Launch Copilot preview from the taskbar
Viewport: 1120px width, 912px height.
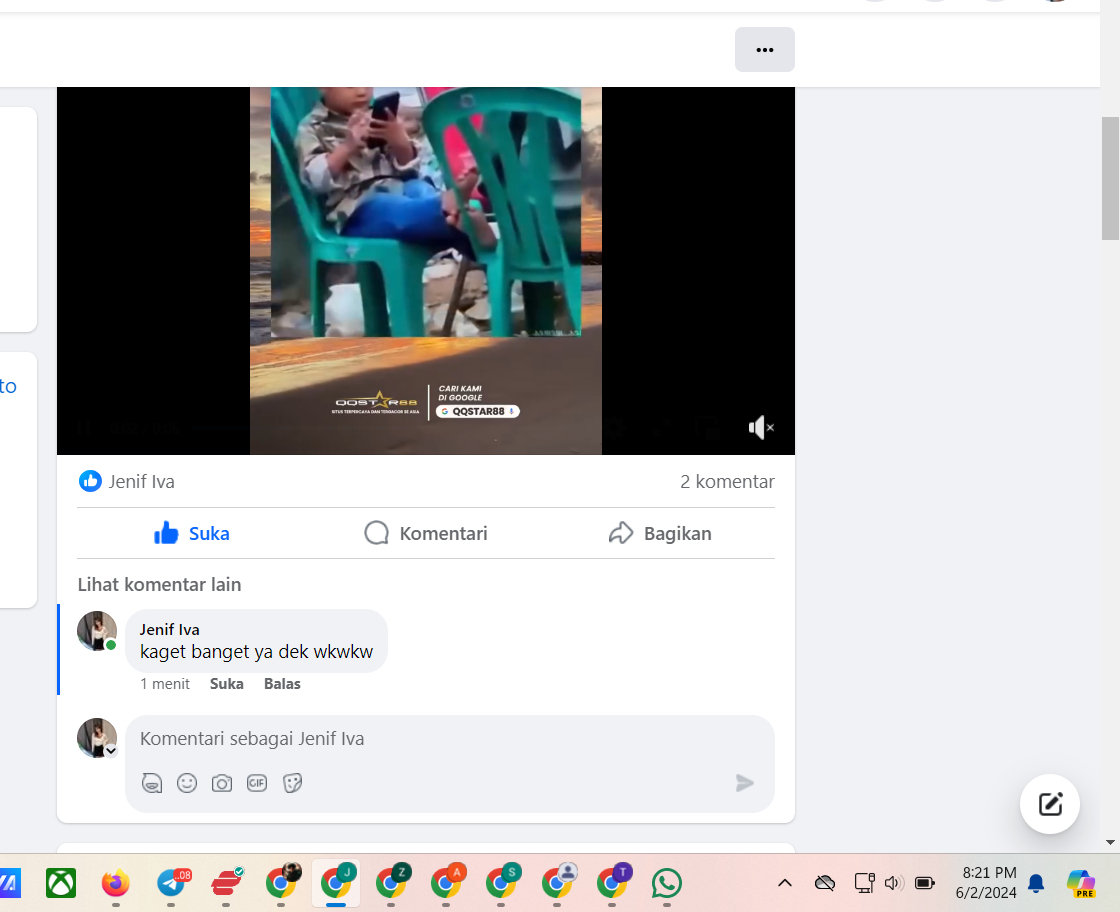click(1080, 883)
